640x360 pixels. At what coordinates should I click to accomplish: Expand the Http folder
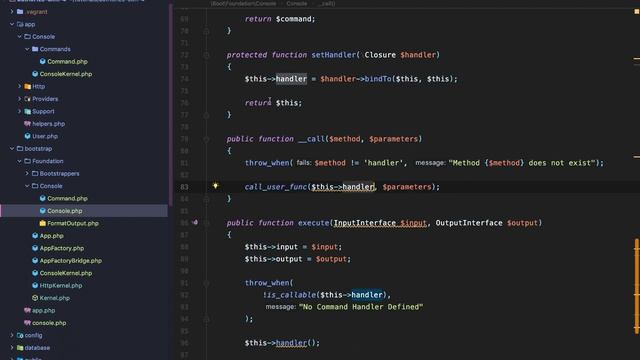pos(19,87)
